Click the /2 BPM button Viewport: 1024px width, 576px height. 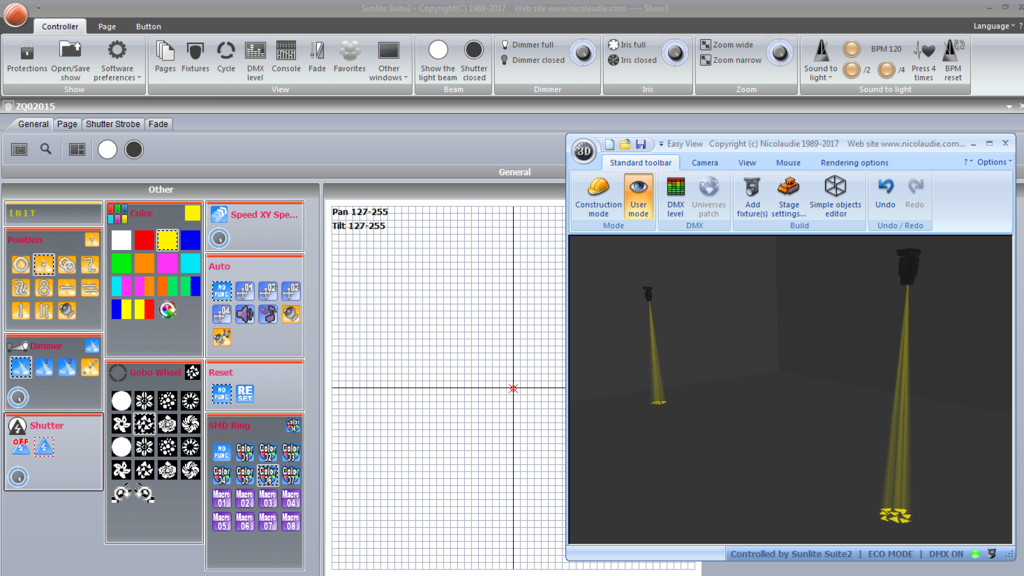pyautogui.click(x=852, y=69)
